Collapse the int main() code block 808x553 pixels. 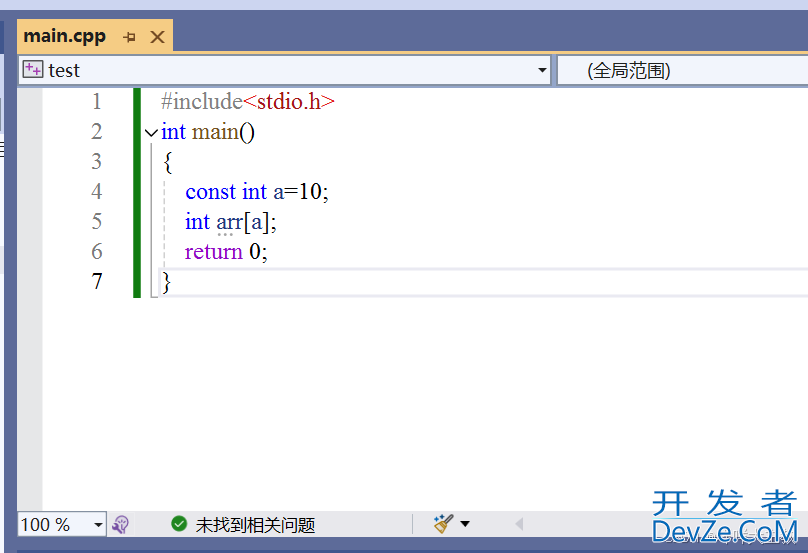(151, 133)
